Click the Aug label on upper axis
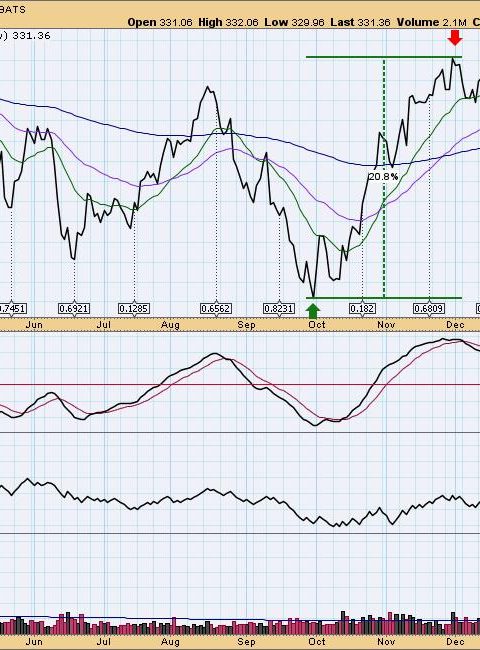480x650 pixels. (170, 325)
